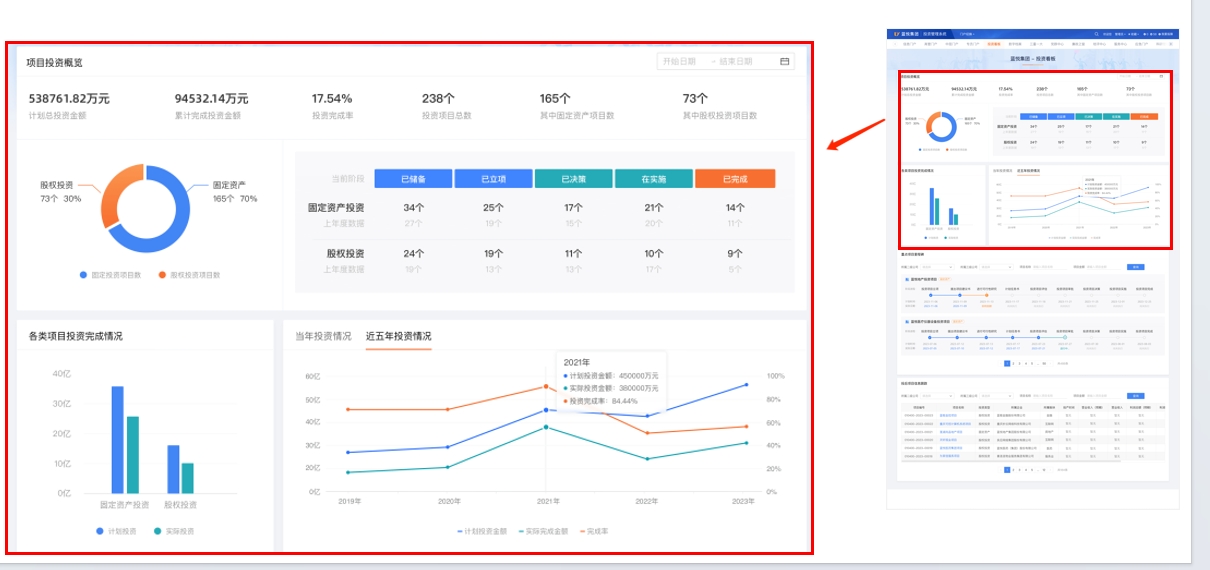Click the 2022年 x-axis label
The width and height of the screenshot is (1210, 570).
pyautogui.click(x=647, y=501)
